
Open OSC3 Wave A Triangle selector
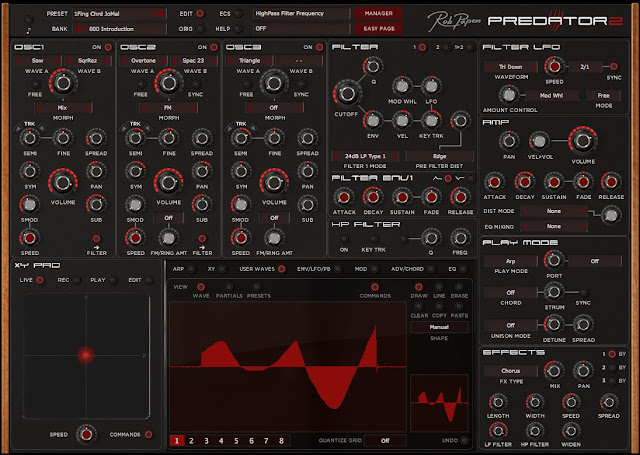coord(249,61)
